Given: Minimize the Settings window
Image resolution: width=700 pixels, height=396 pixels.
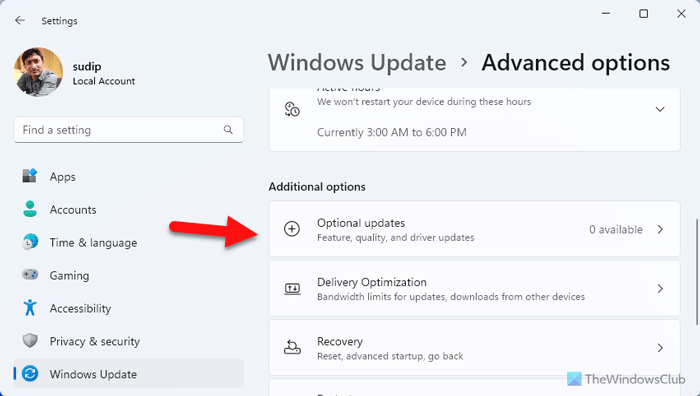Looking at the screenshot, I should (606, 14).
